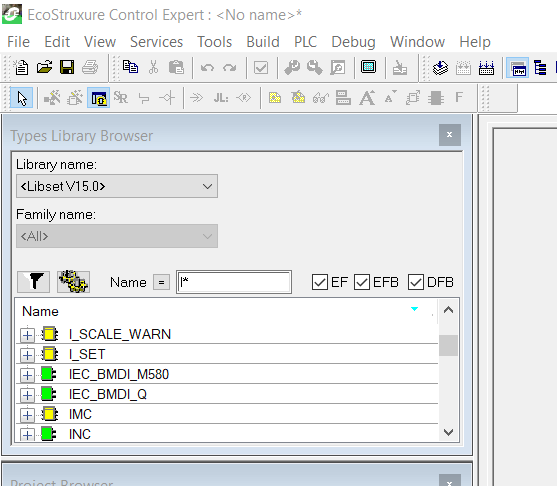This screenshot has width=557, height=486.
Task: Click the Print icon
Action: pyautogui.click(x=90, y=67)
